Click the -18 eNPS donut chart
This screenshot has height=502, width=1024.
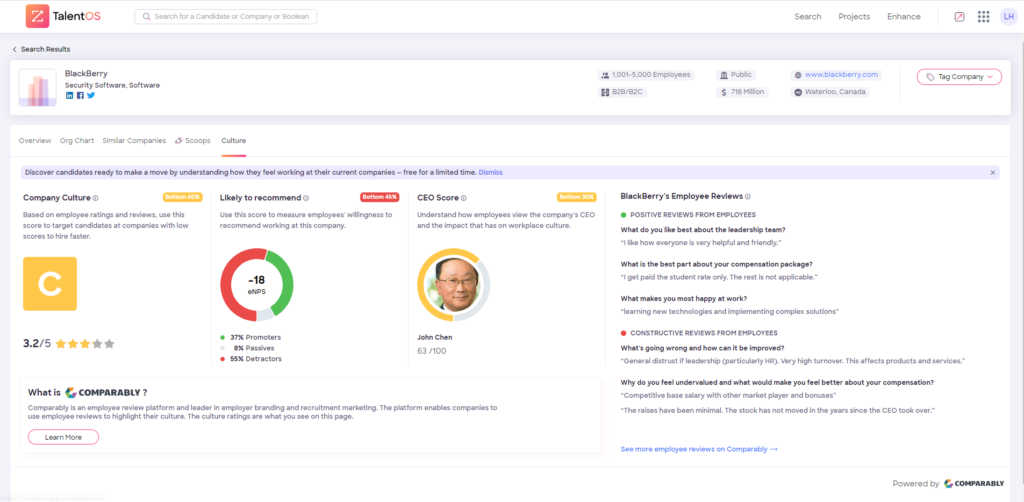coord(257,285)
